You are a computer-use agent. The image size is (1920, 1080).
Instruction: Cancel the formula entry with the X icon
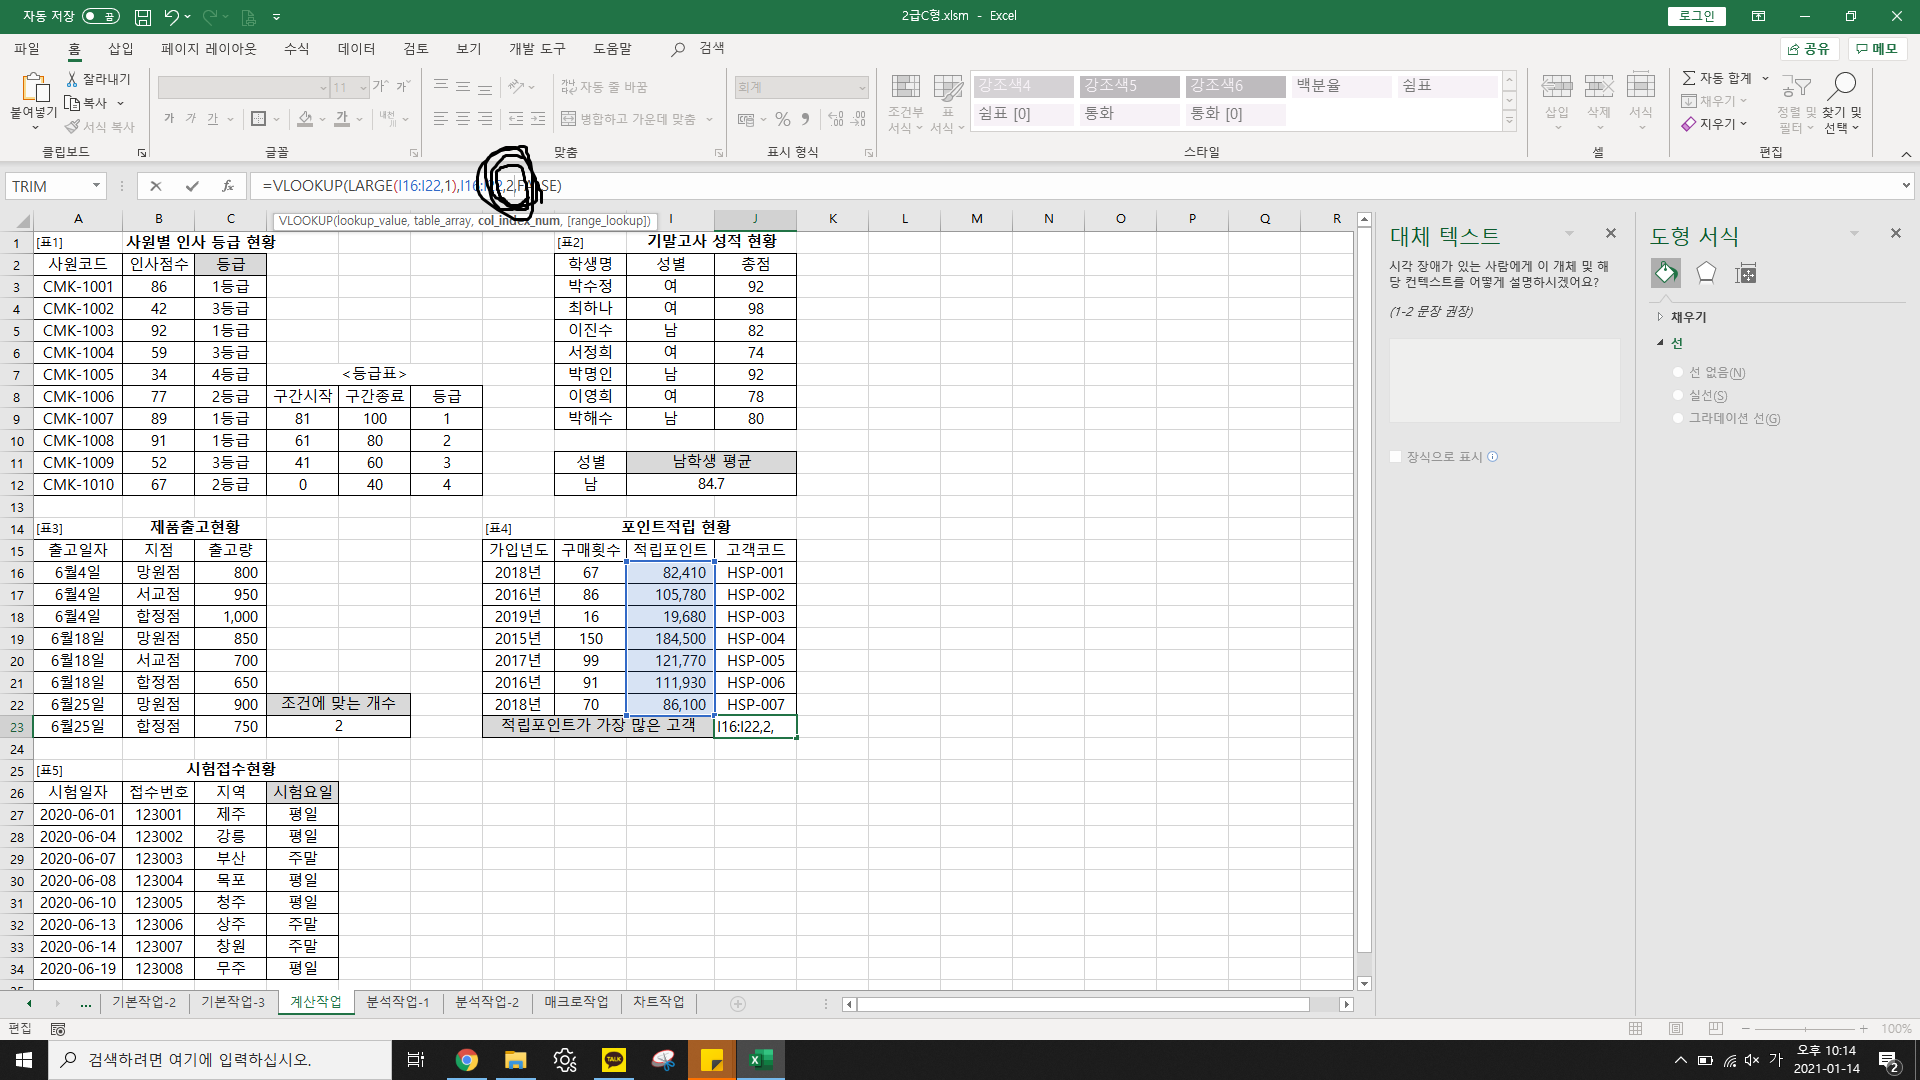click(155, 186)
